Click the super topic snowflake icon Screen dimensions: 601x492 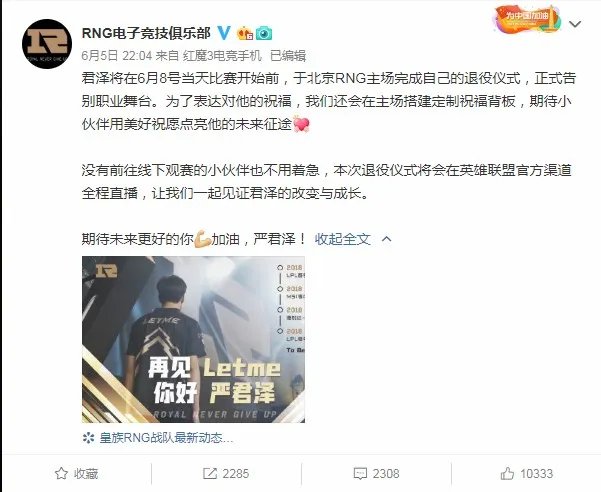89,438
